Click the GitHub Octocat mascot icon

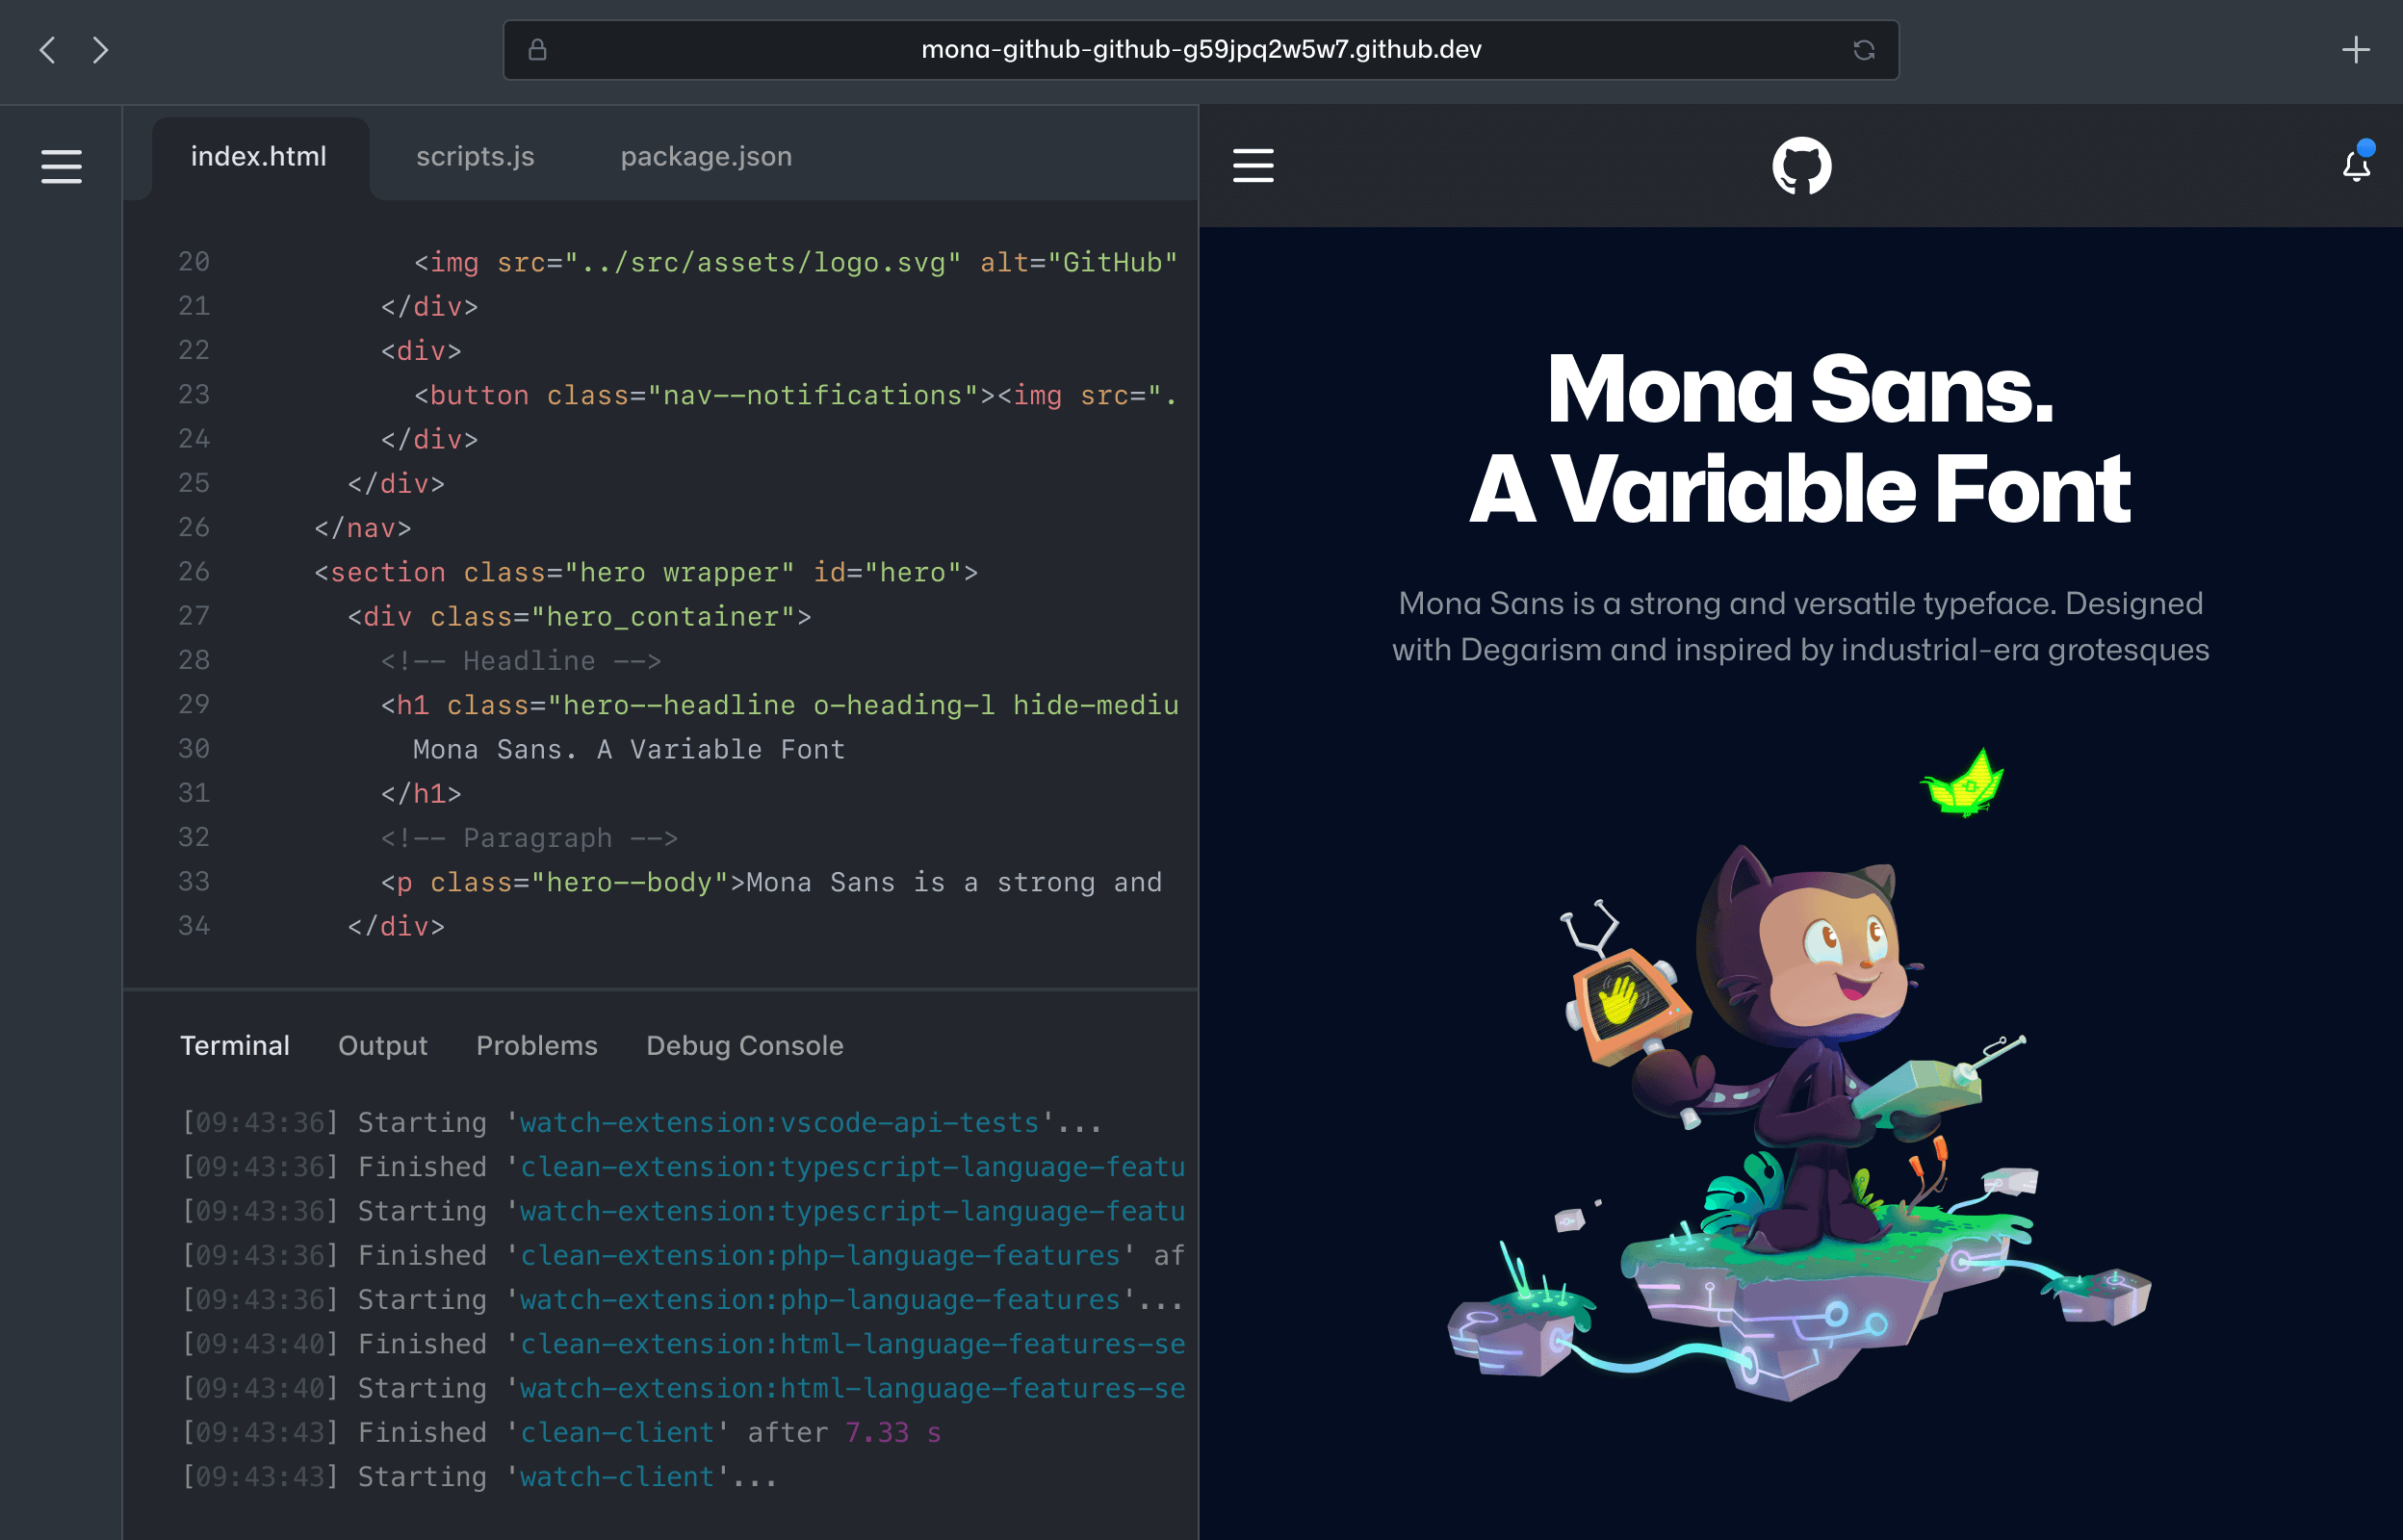1802,167
